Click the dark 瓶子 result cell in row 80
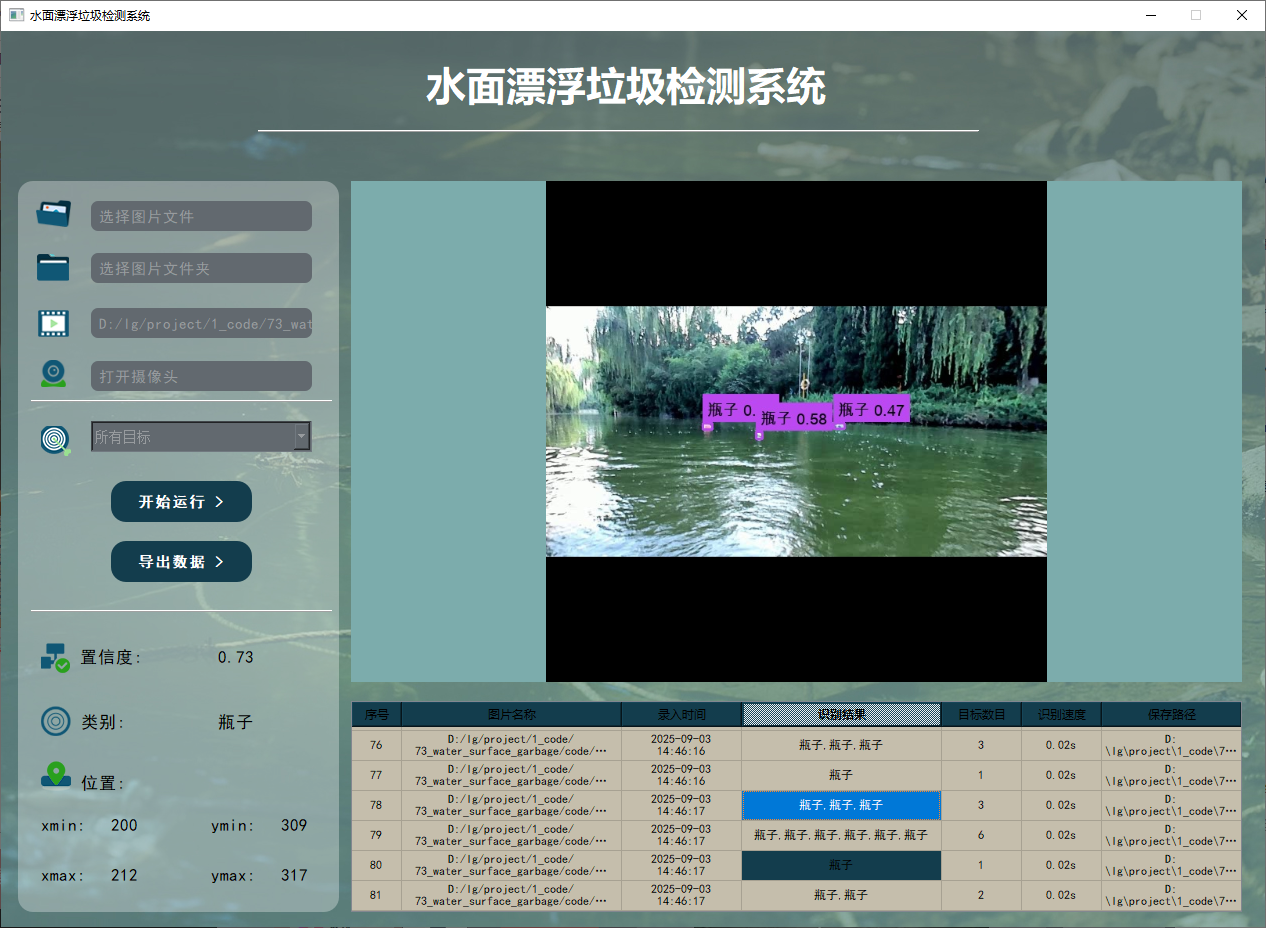 pyautogui.click(x=841, y=865)
